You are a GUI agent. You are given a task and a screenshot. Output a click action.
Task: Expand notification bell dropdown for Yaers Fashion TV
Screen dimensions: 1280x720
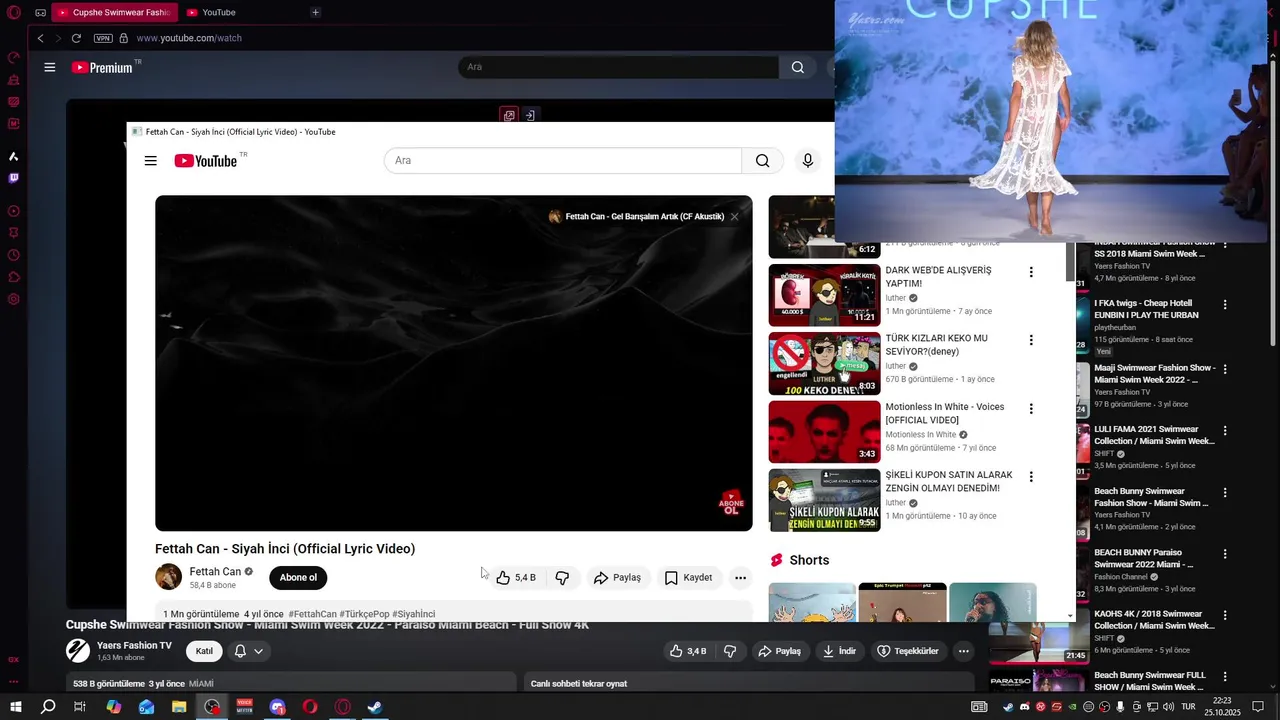click(249, 651)
